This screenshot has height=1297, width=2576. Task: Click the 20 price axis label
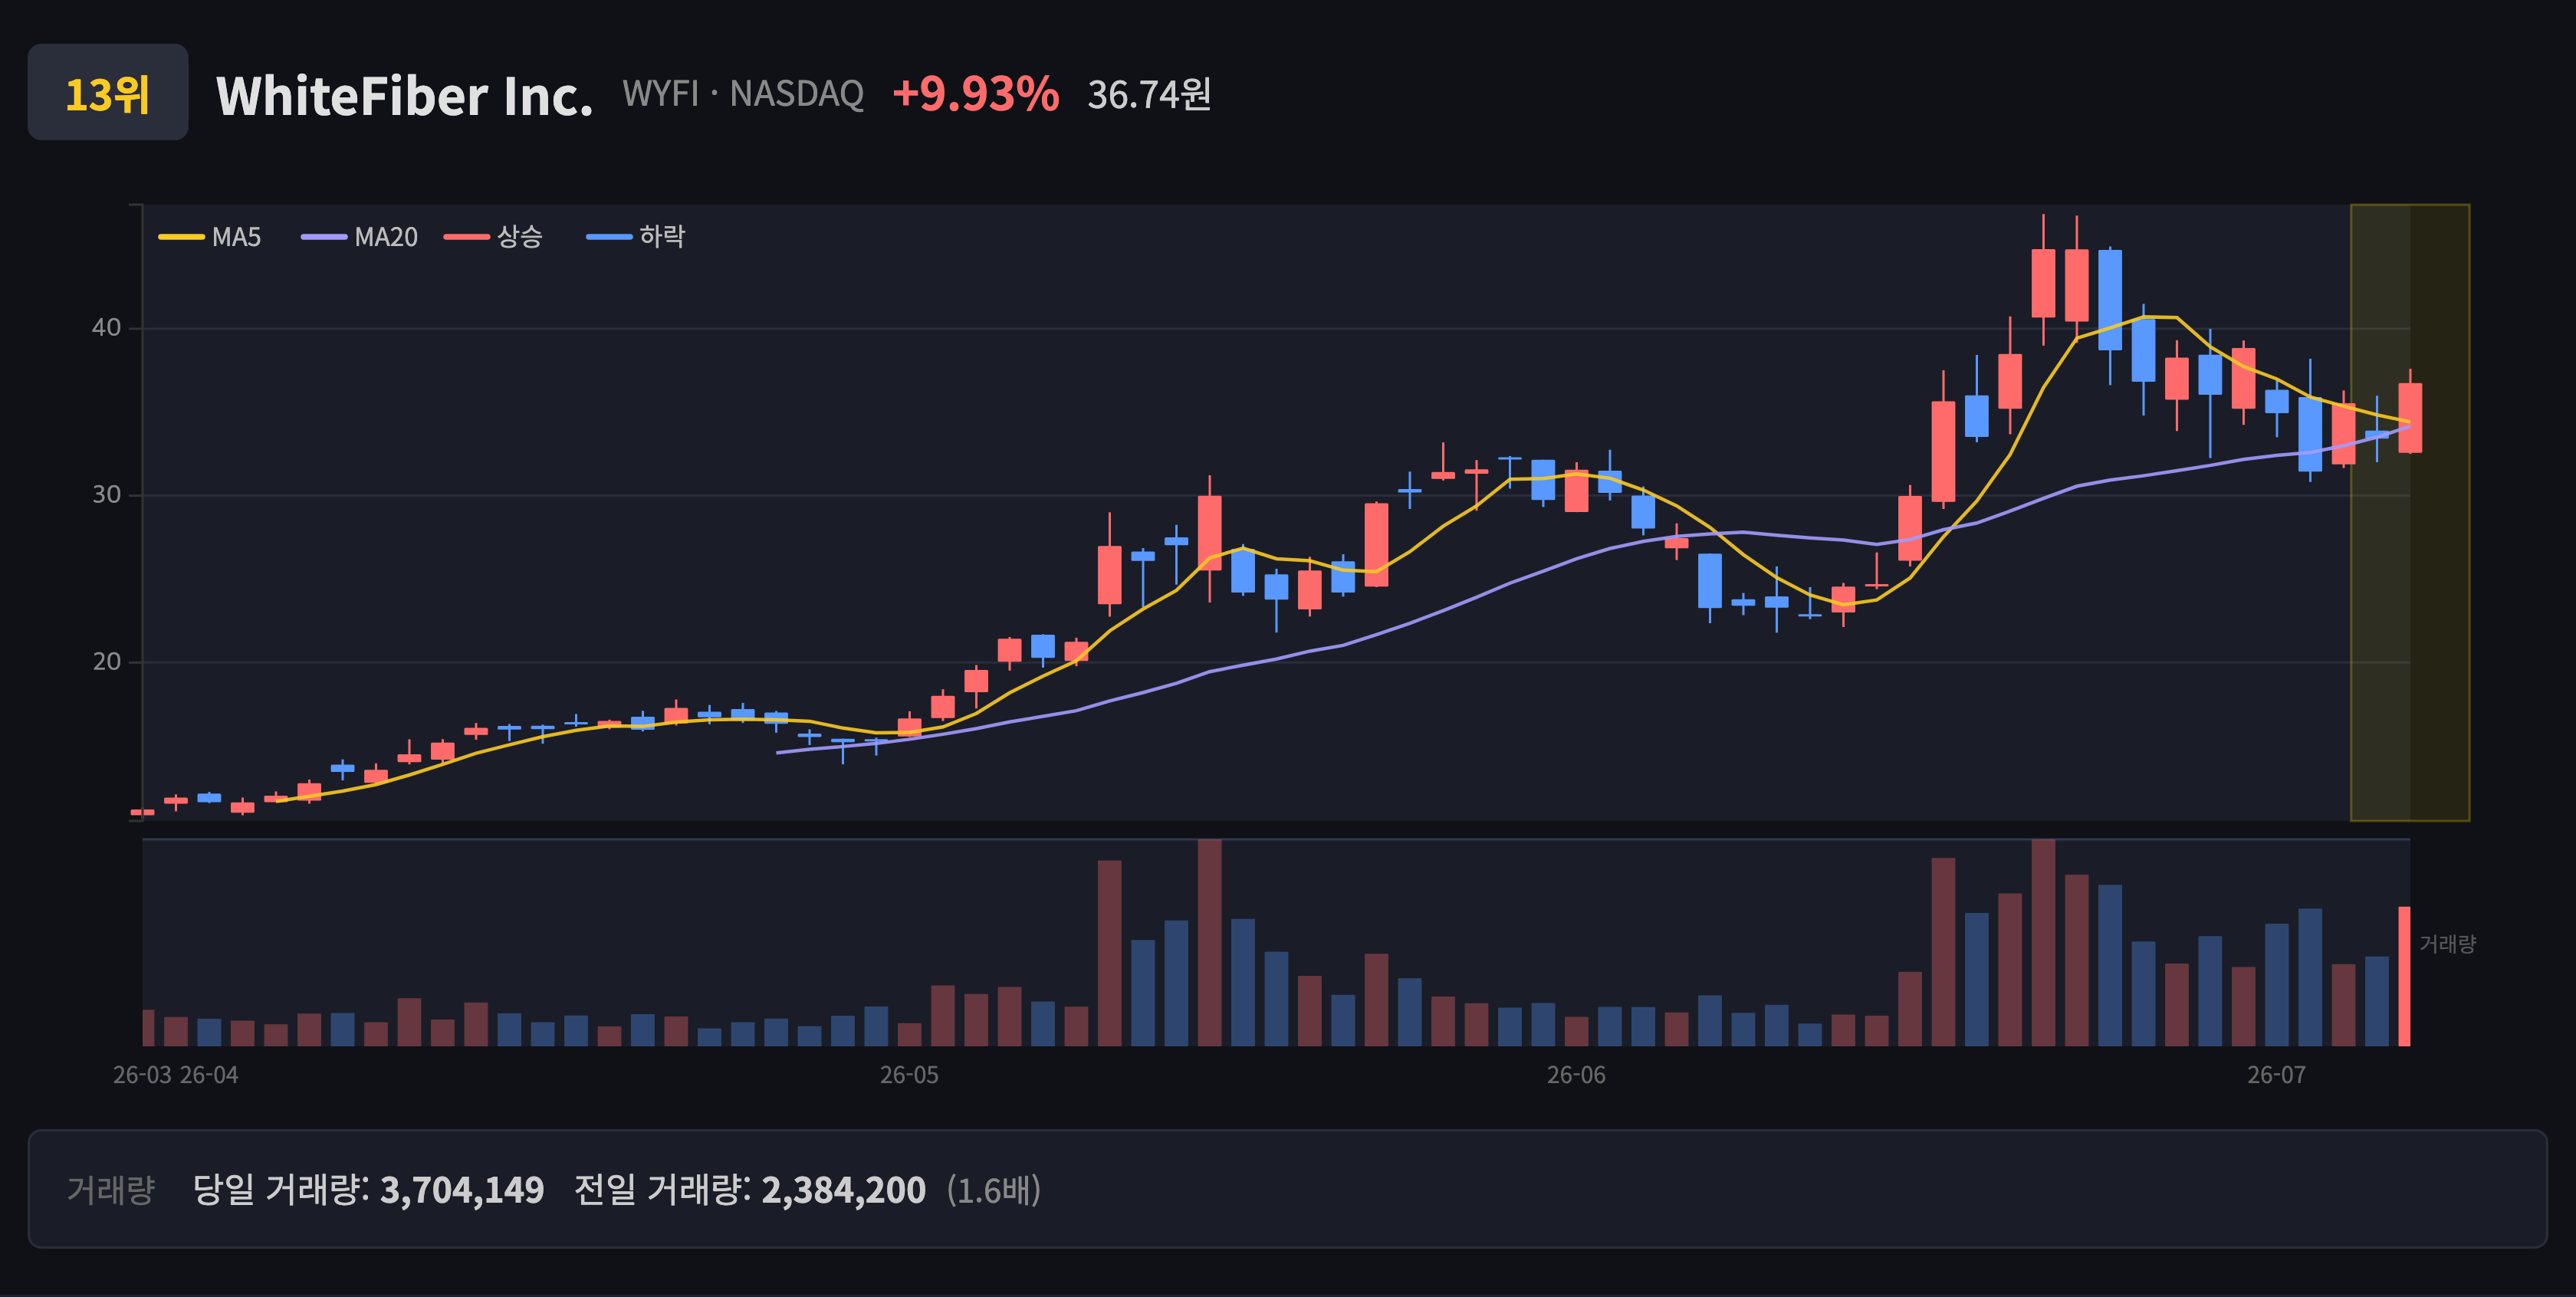[x=106, y=662]
